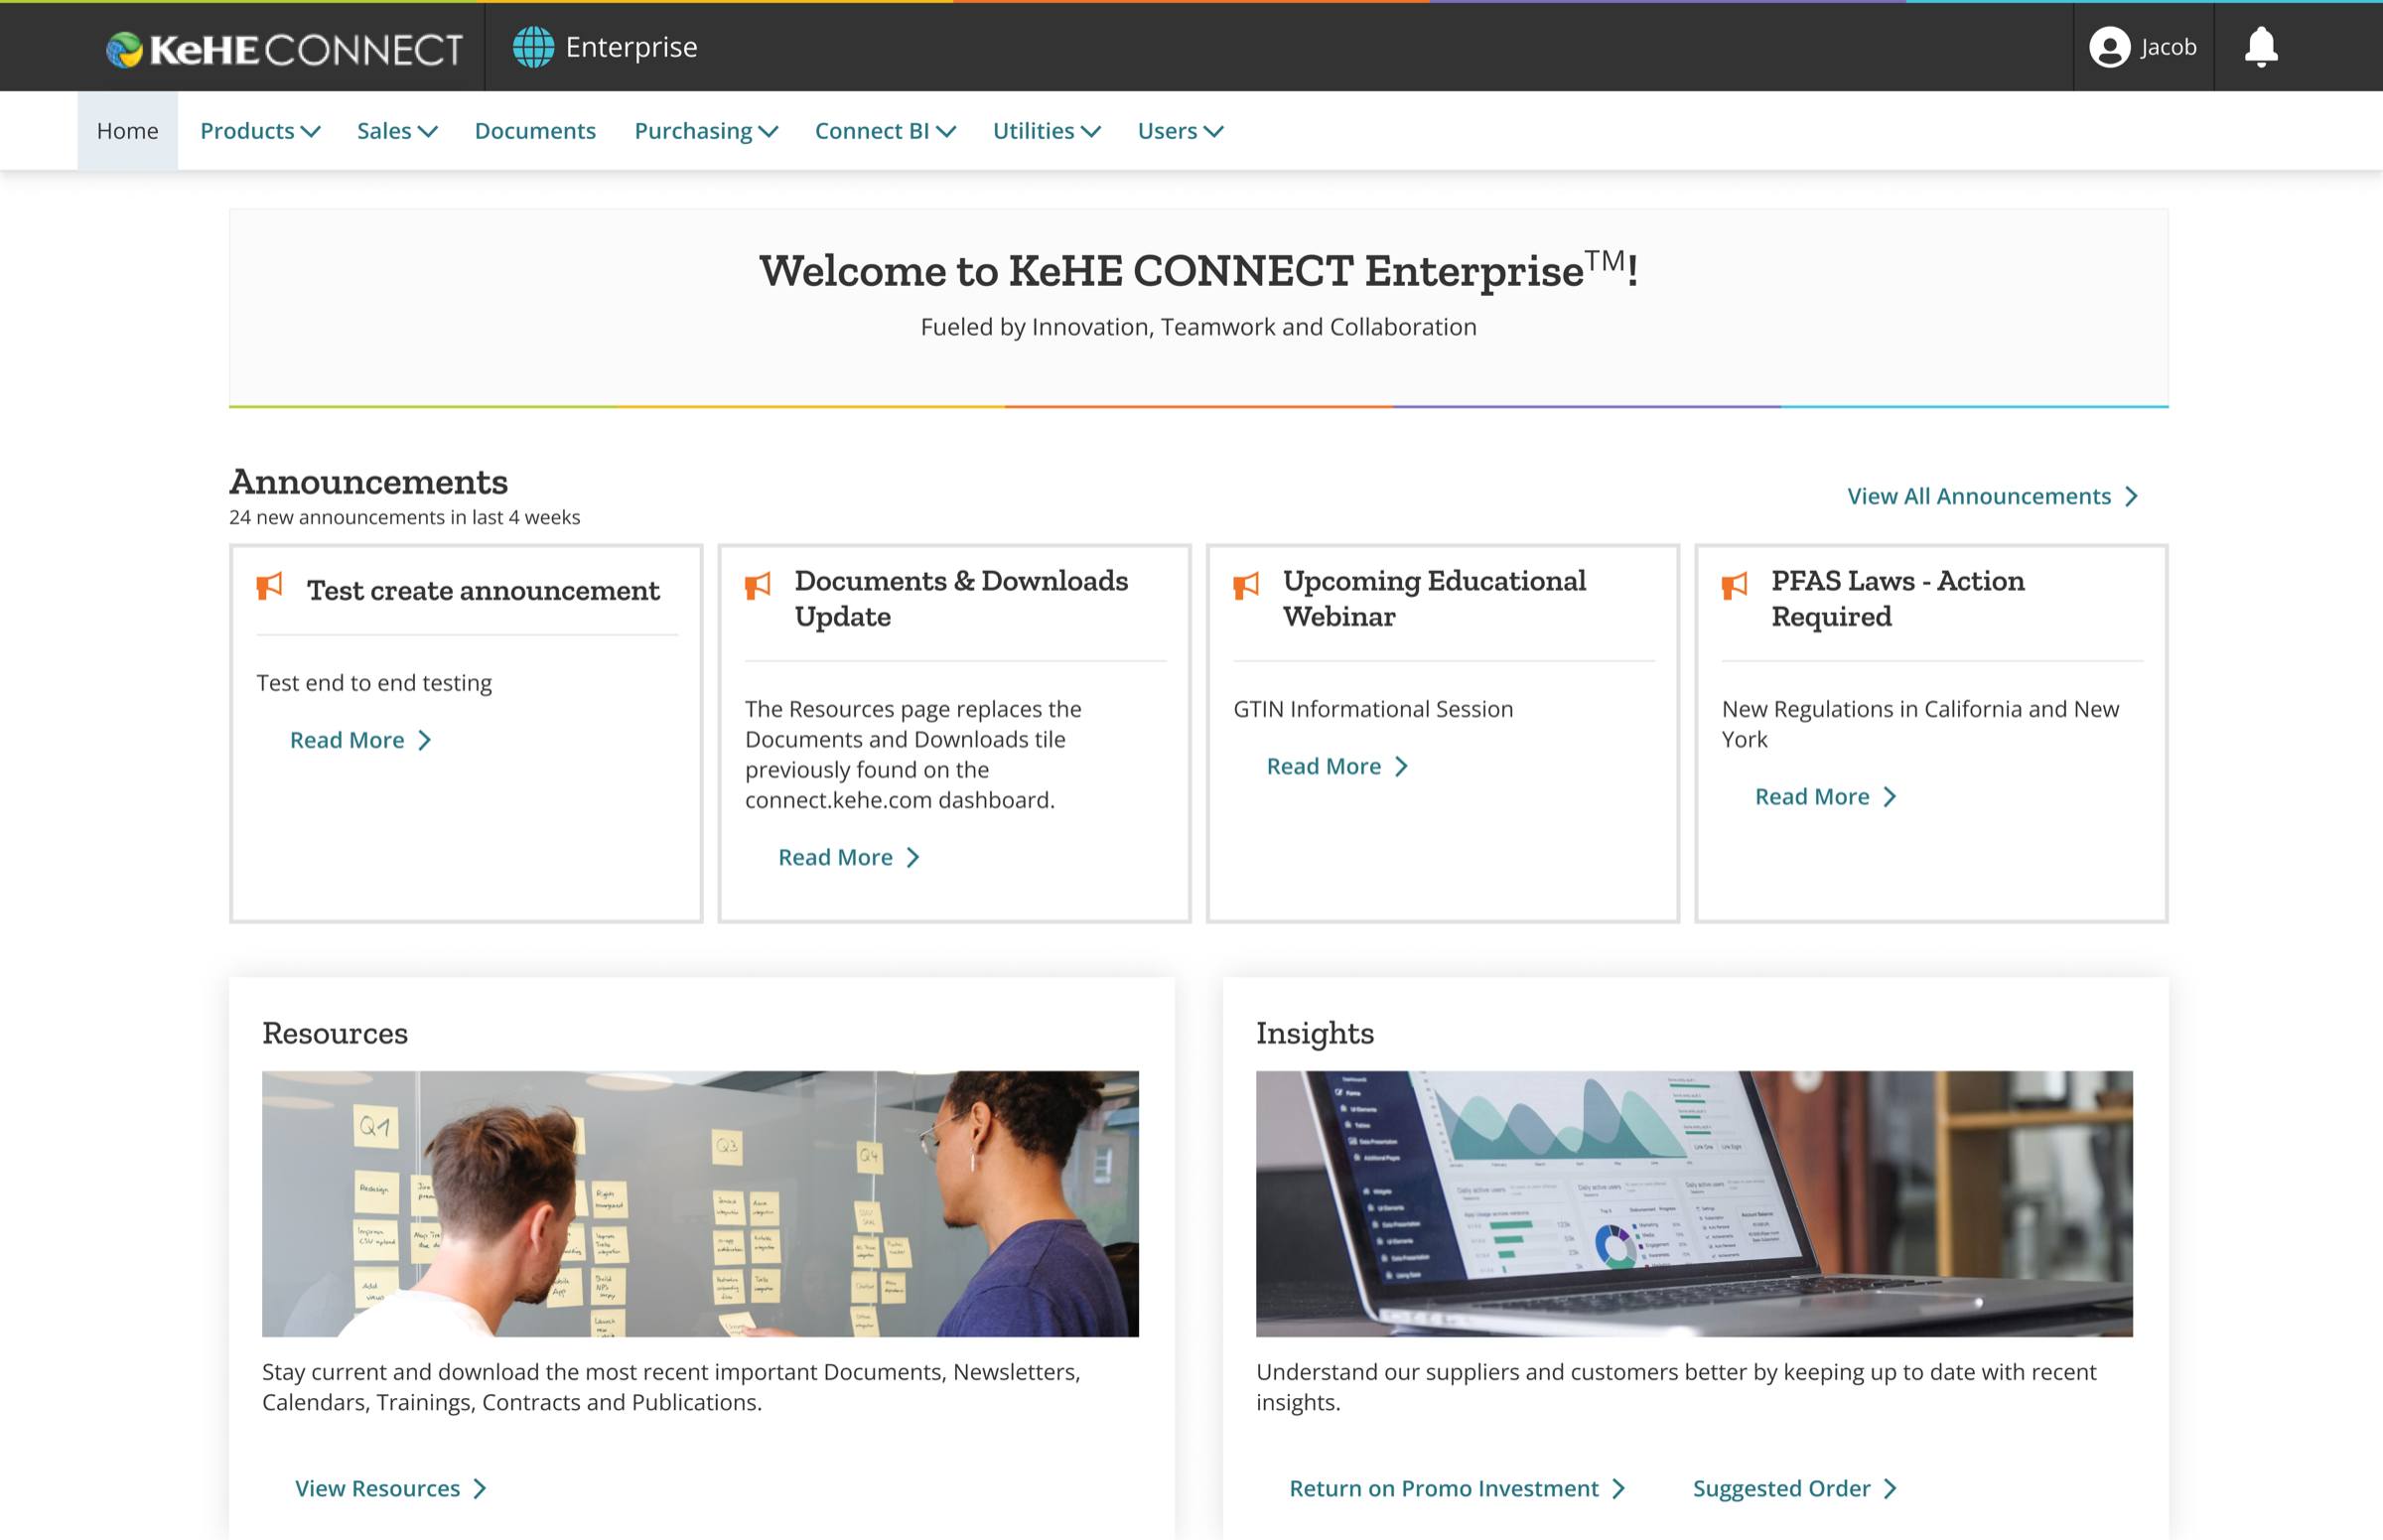Click Read More arrow under GTIN Informational Session
2383x1540 pixels.
pyautogui.click(x=1401, y=766)
